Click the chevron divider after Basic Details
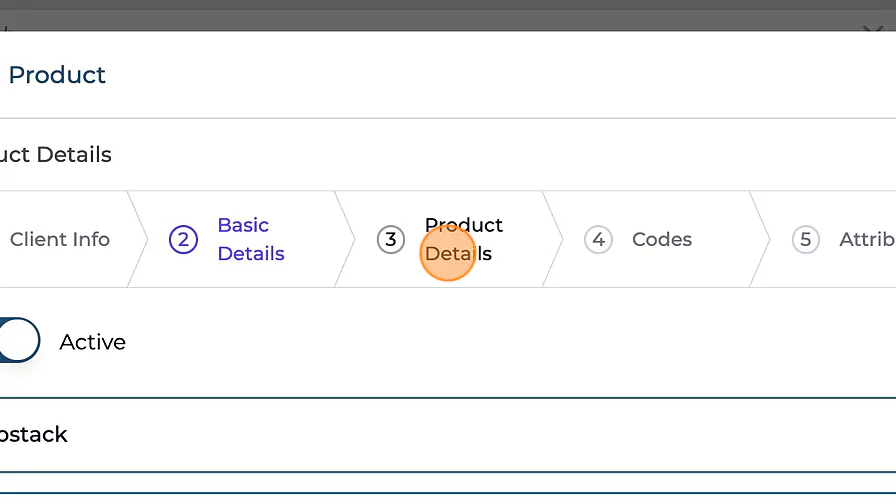Image resolution: width=896 pixels, height=504 pixels. [x=345, y=240]
